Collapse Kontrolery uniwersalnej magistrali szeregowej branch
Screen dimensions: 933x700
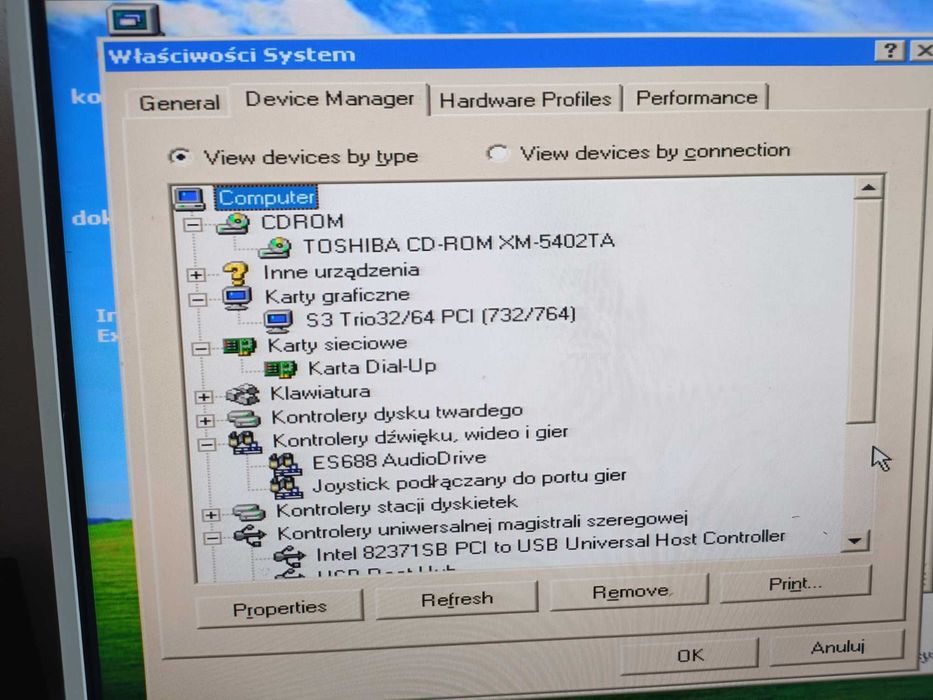pyautogui.click(x=212, y=539)
